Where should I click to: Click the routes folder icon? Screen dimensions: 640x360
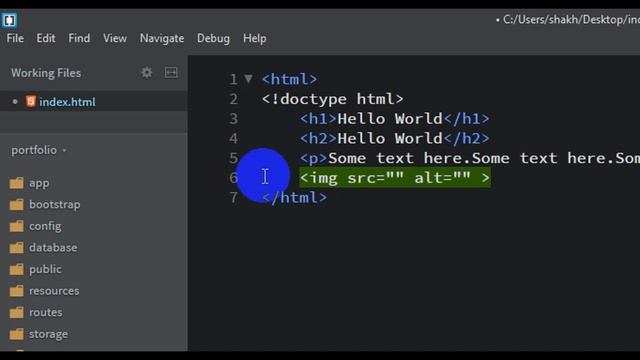pos(16,313)
